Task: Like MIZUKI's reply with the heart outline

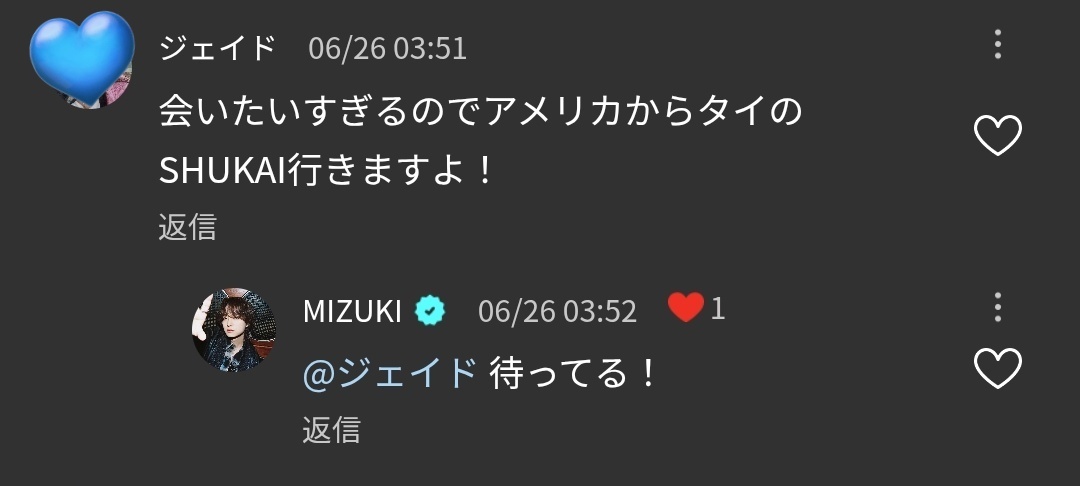Action: click(x=997, y=368)
